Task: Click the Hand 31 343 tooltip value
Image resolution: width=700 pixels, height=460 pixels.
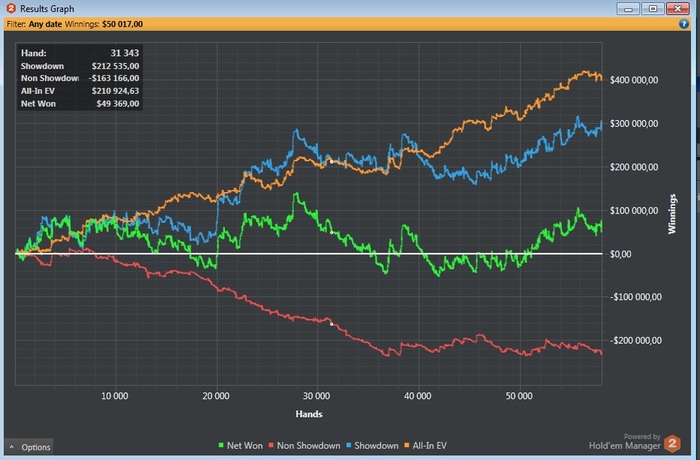Action: click(125, 53)
